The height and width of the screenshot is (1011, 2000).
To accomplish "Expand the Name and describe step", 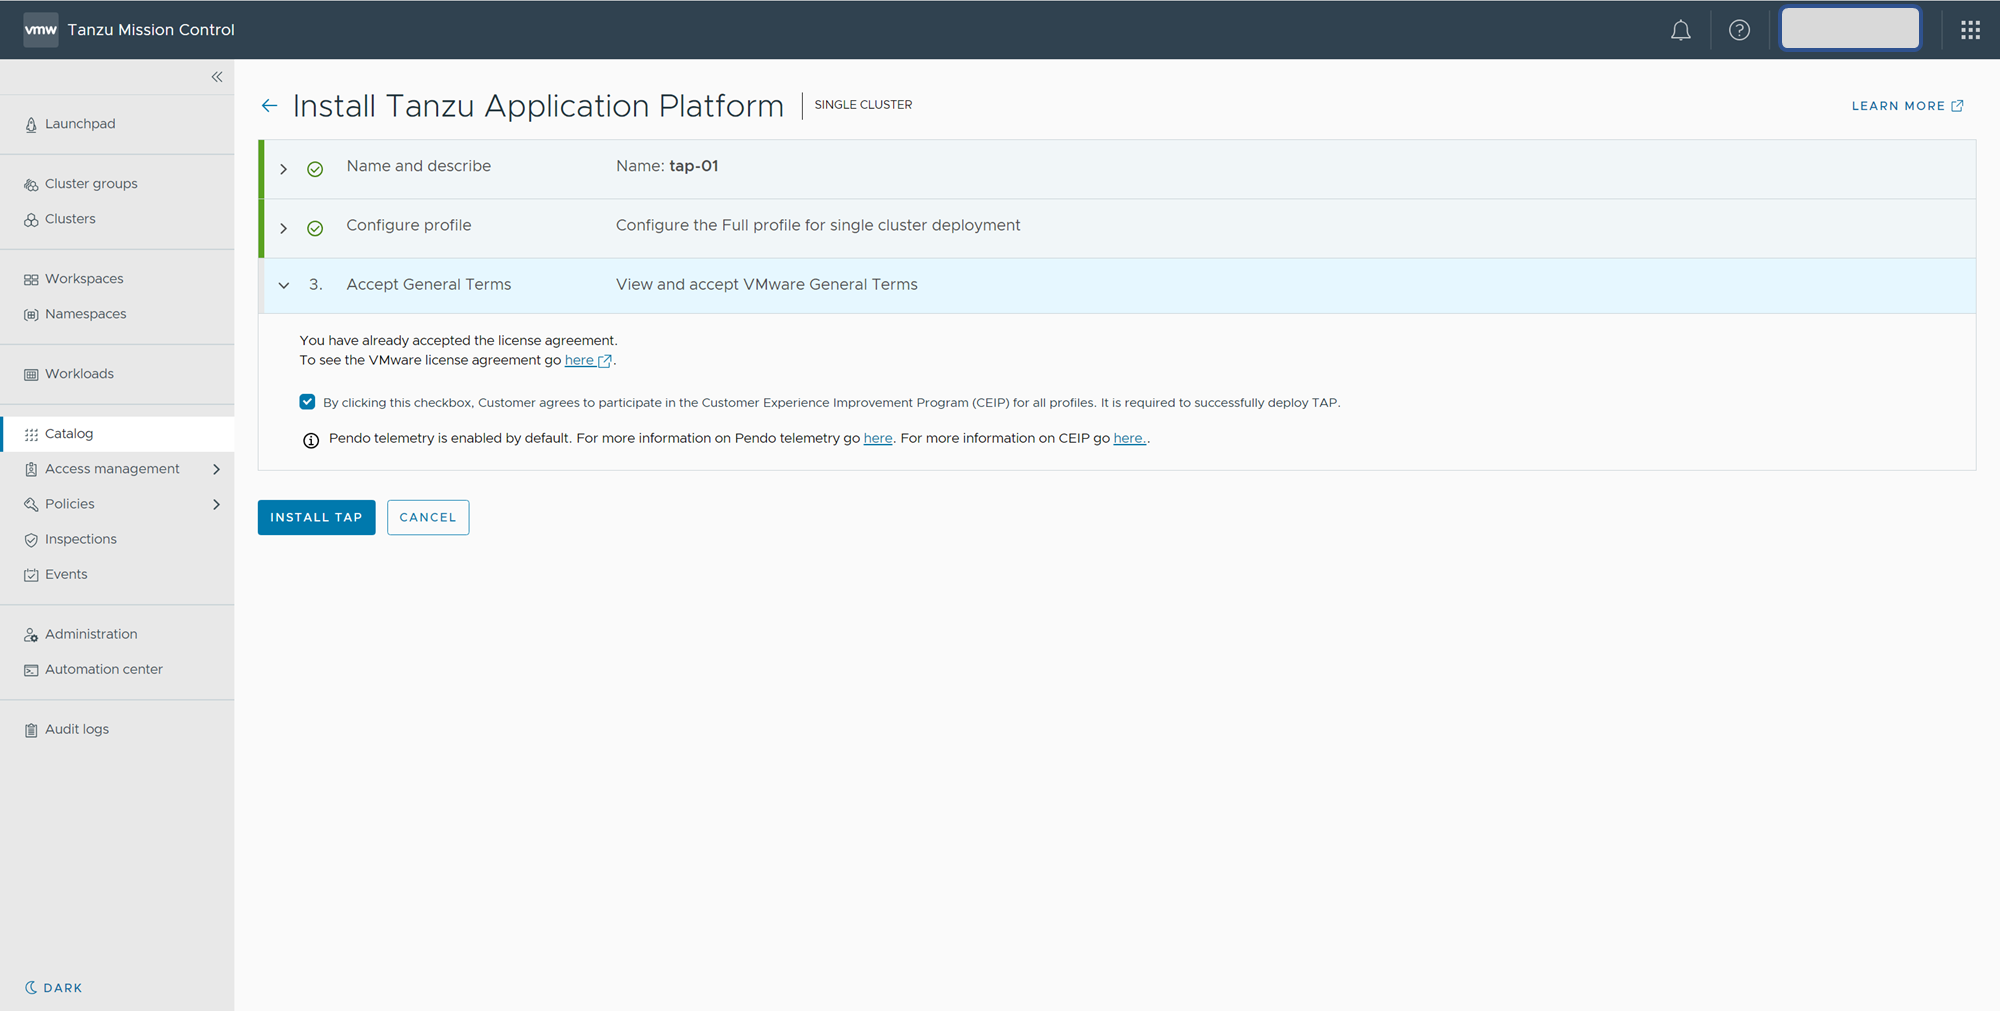I will click(x=284, y=169).
